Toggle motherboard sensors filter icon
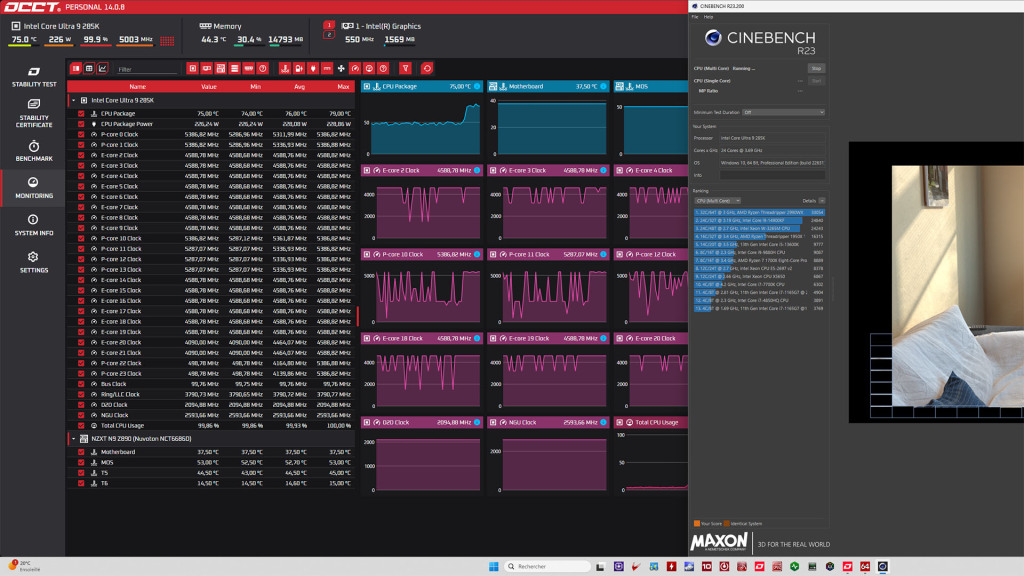 click(x=221, y=69)
